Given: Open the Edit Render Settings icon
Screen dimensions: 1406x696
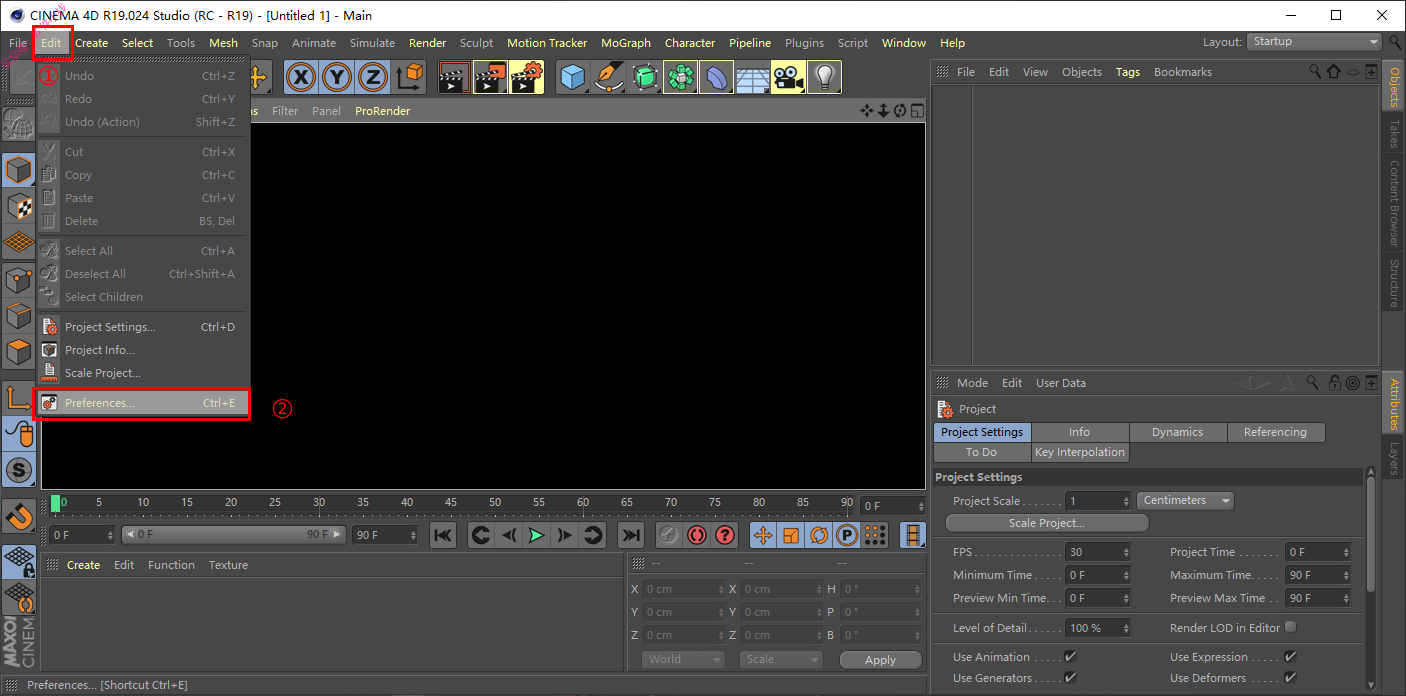Looking at the screenshot, I should tap(526, 77).
